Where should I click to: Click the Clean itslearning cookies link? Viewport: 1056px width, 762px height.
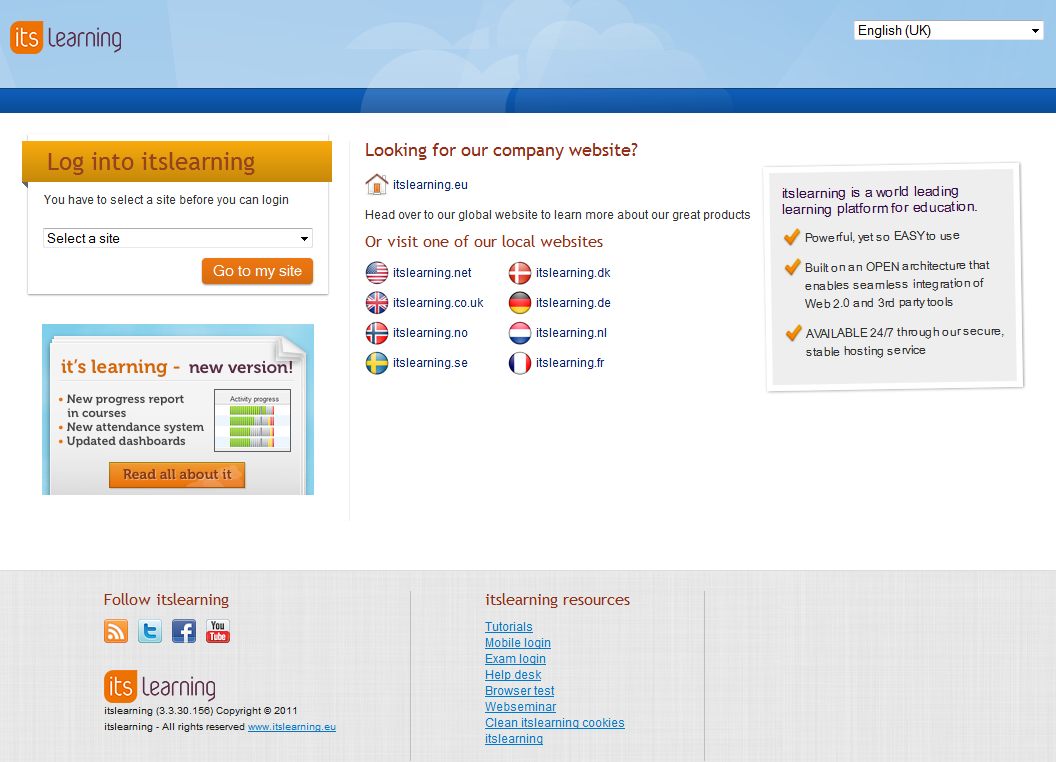click(x=555, y=723)
